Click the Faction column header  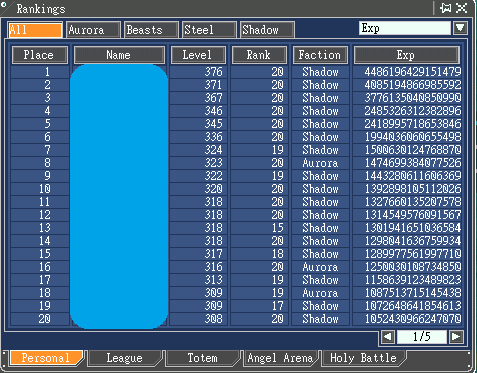click(320, 55)
